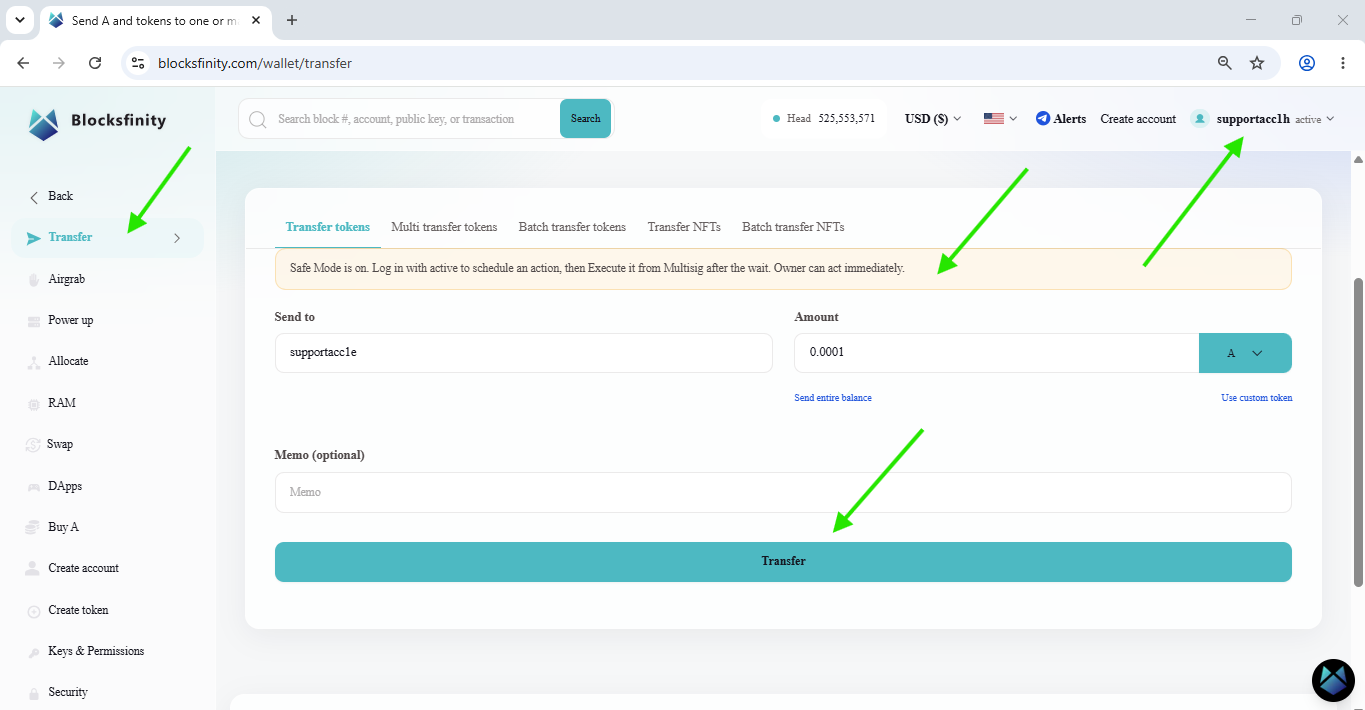Click the Memo input field
This screenshot has width=1365, height=710.
[783, 492]
